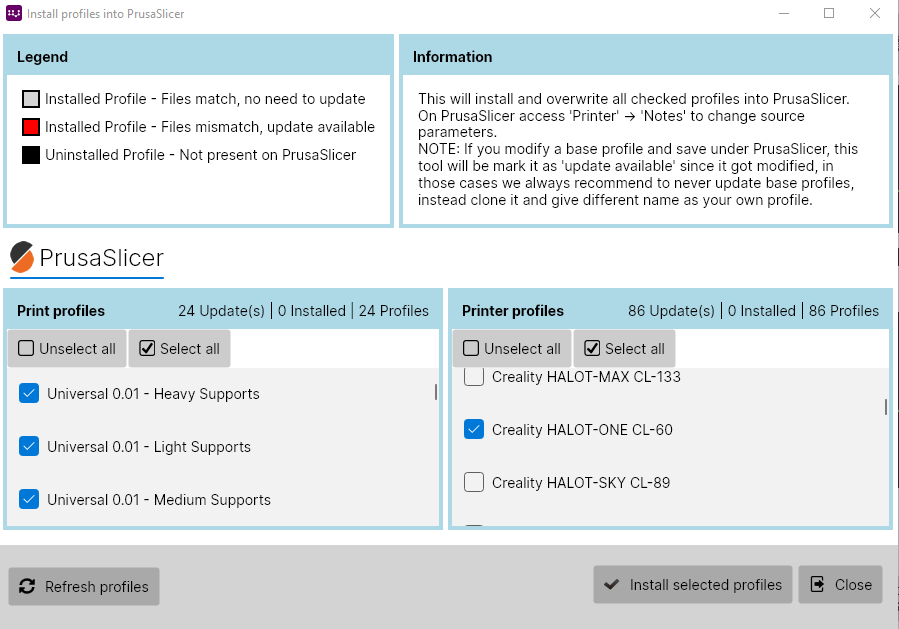
Task: Click the gray Installed Profile legend swatch
Action: 31,99
